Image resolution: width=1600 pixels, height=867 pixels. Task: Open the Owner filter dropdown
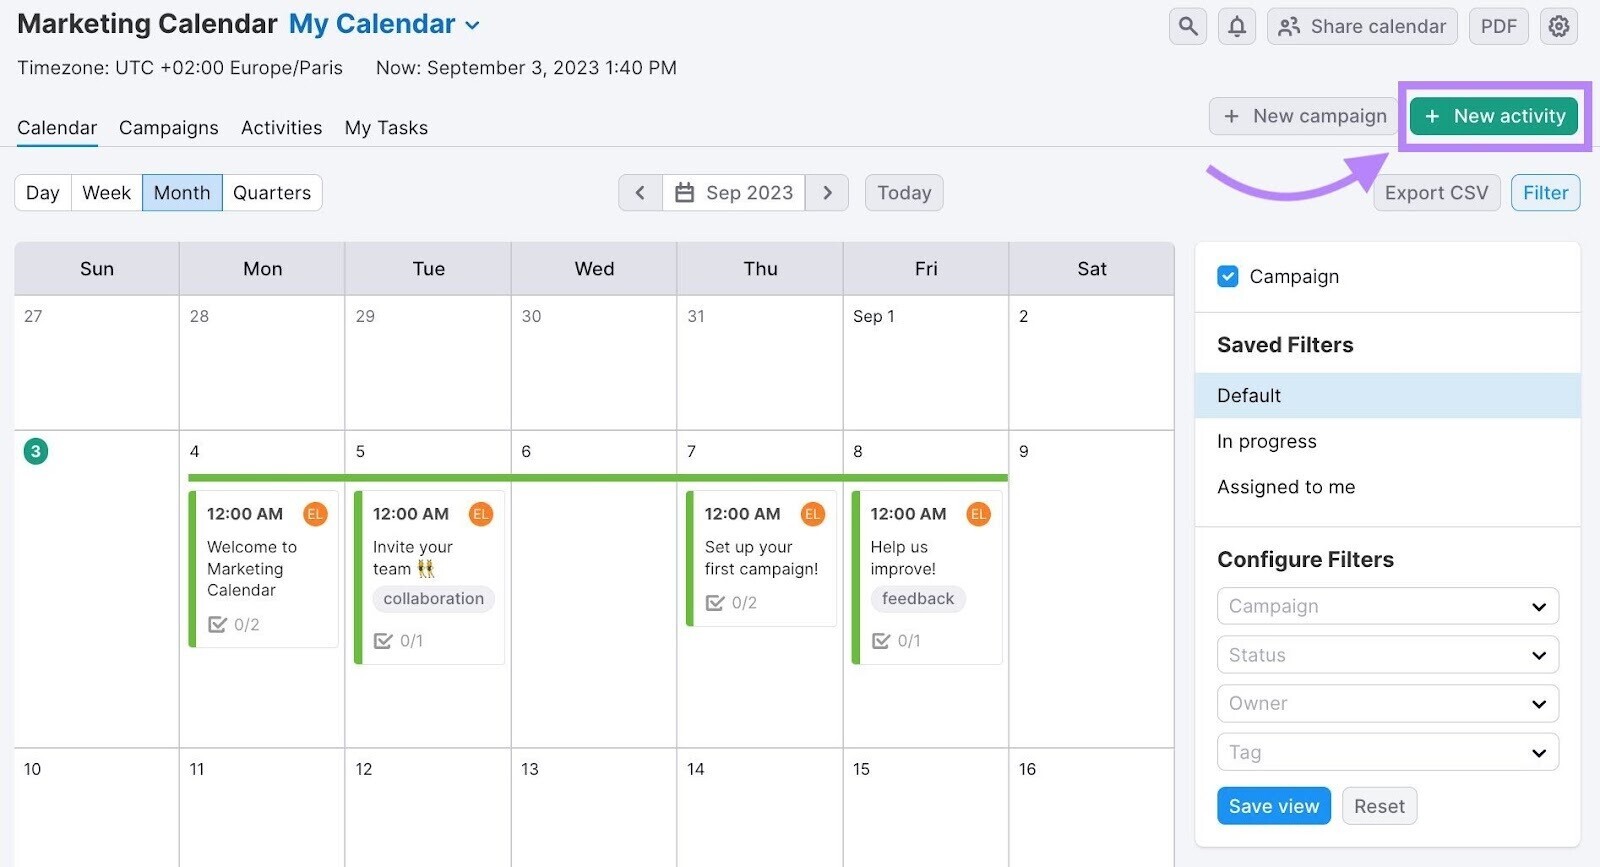point(1387,704)
